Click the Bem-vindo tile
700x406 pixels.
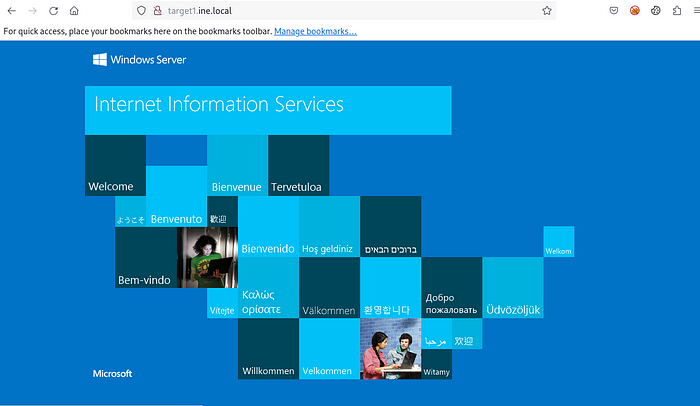tap(146, 257)
